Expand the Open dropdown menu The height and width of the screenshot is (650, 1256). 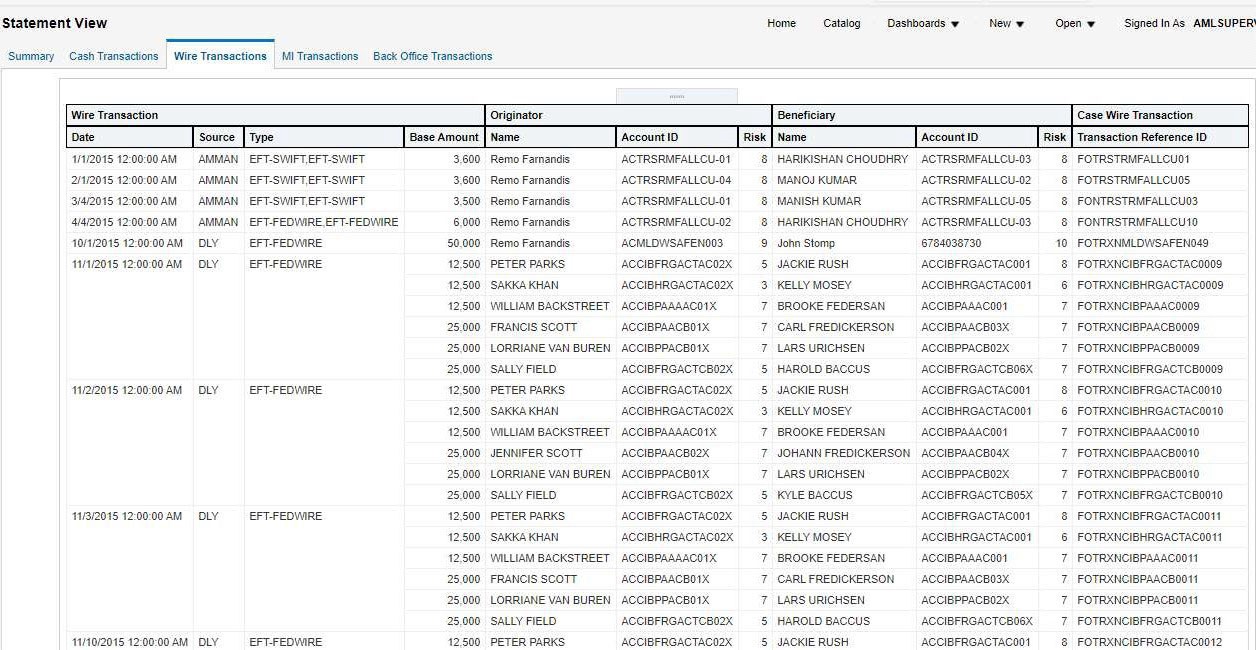coord(1074,22)
